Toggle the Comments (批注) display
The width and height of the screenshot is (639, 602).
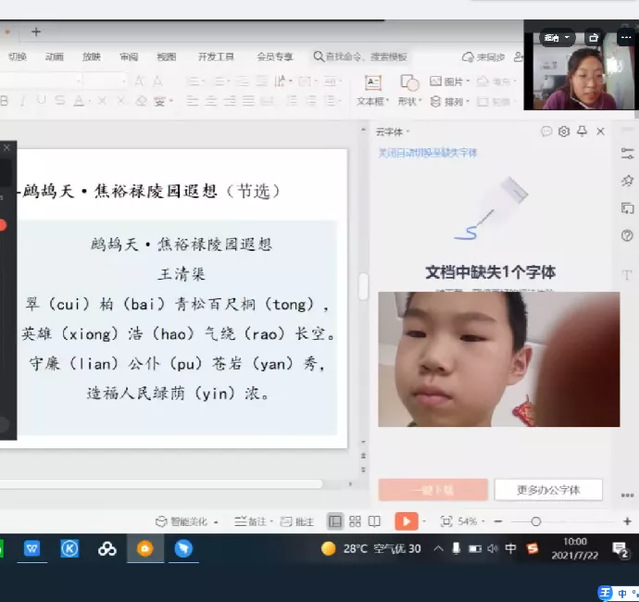pyautogui.click(x=298, y=521)
